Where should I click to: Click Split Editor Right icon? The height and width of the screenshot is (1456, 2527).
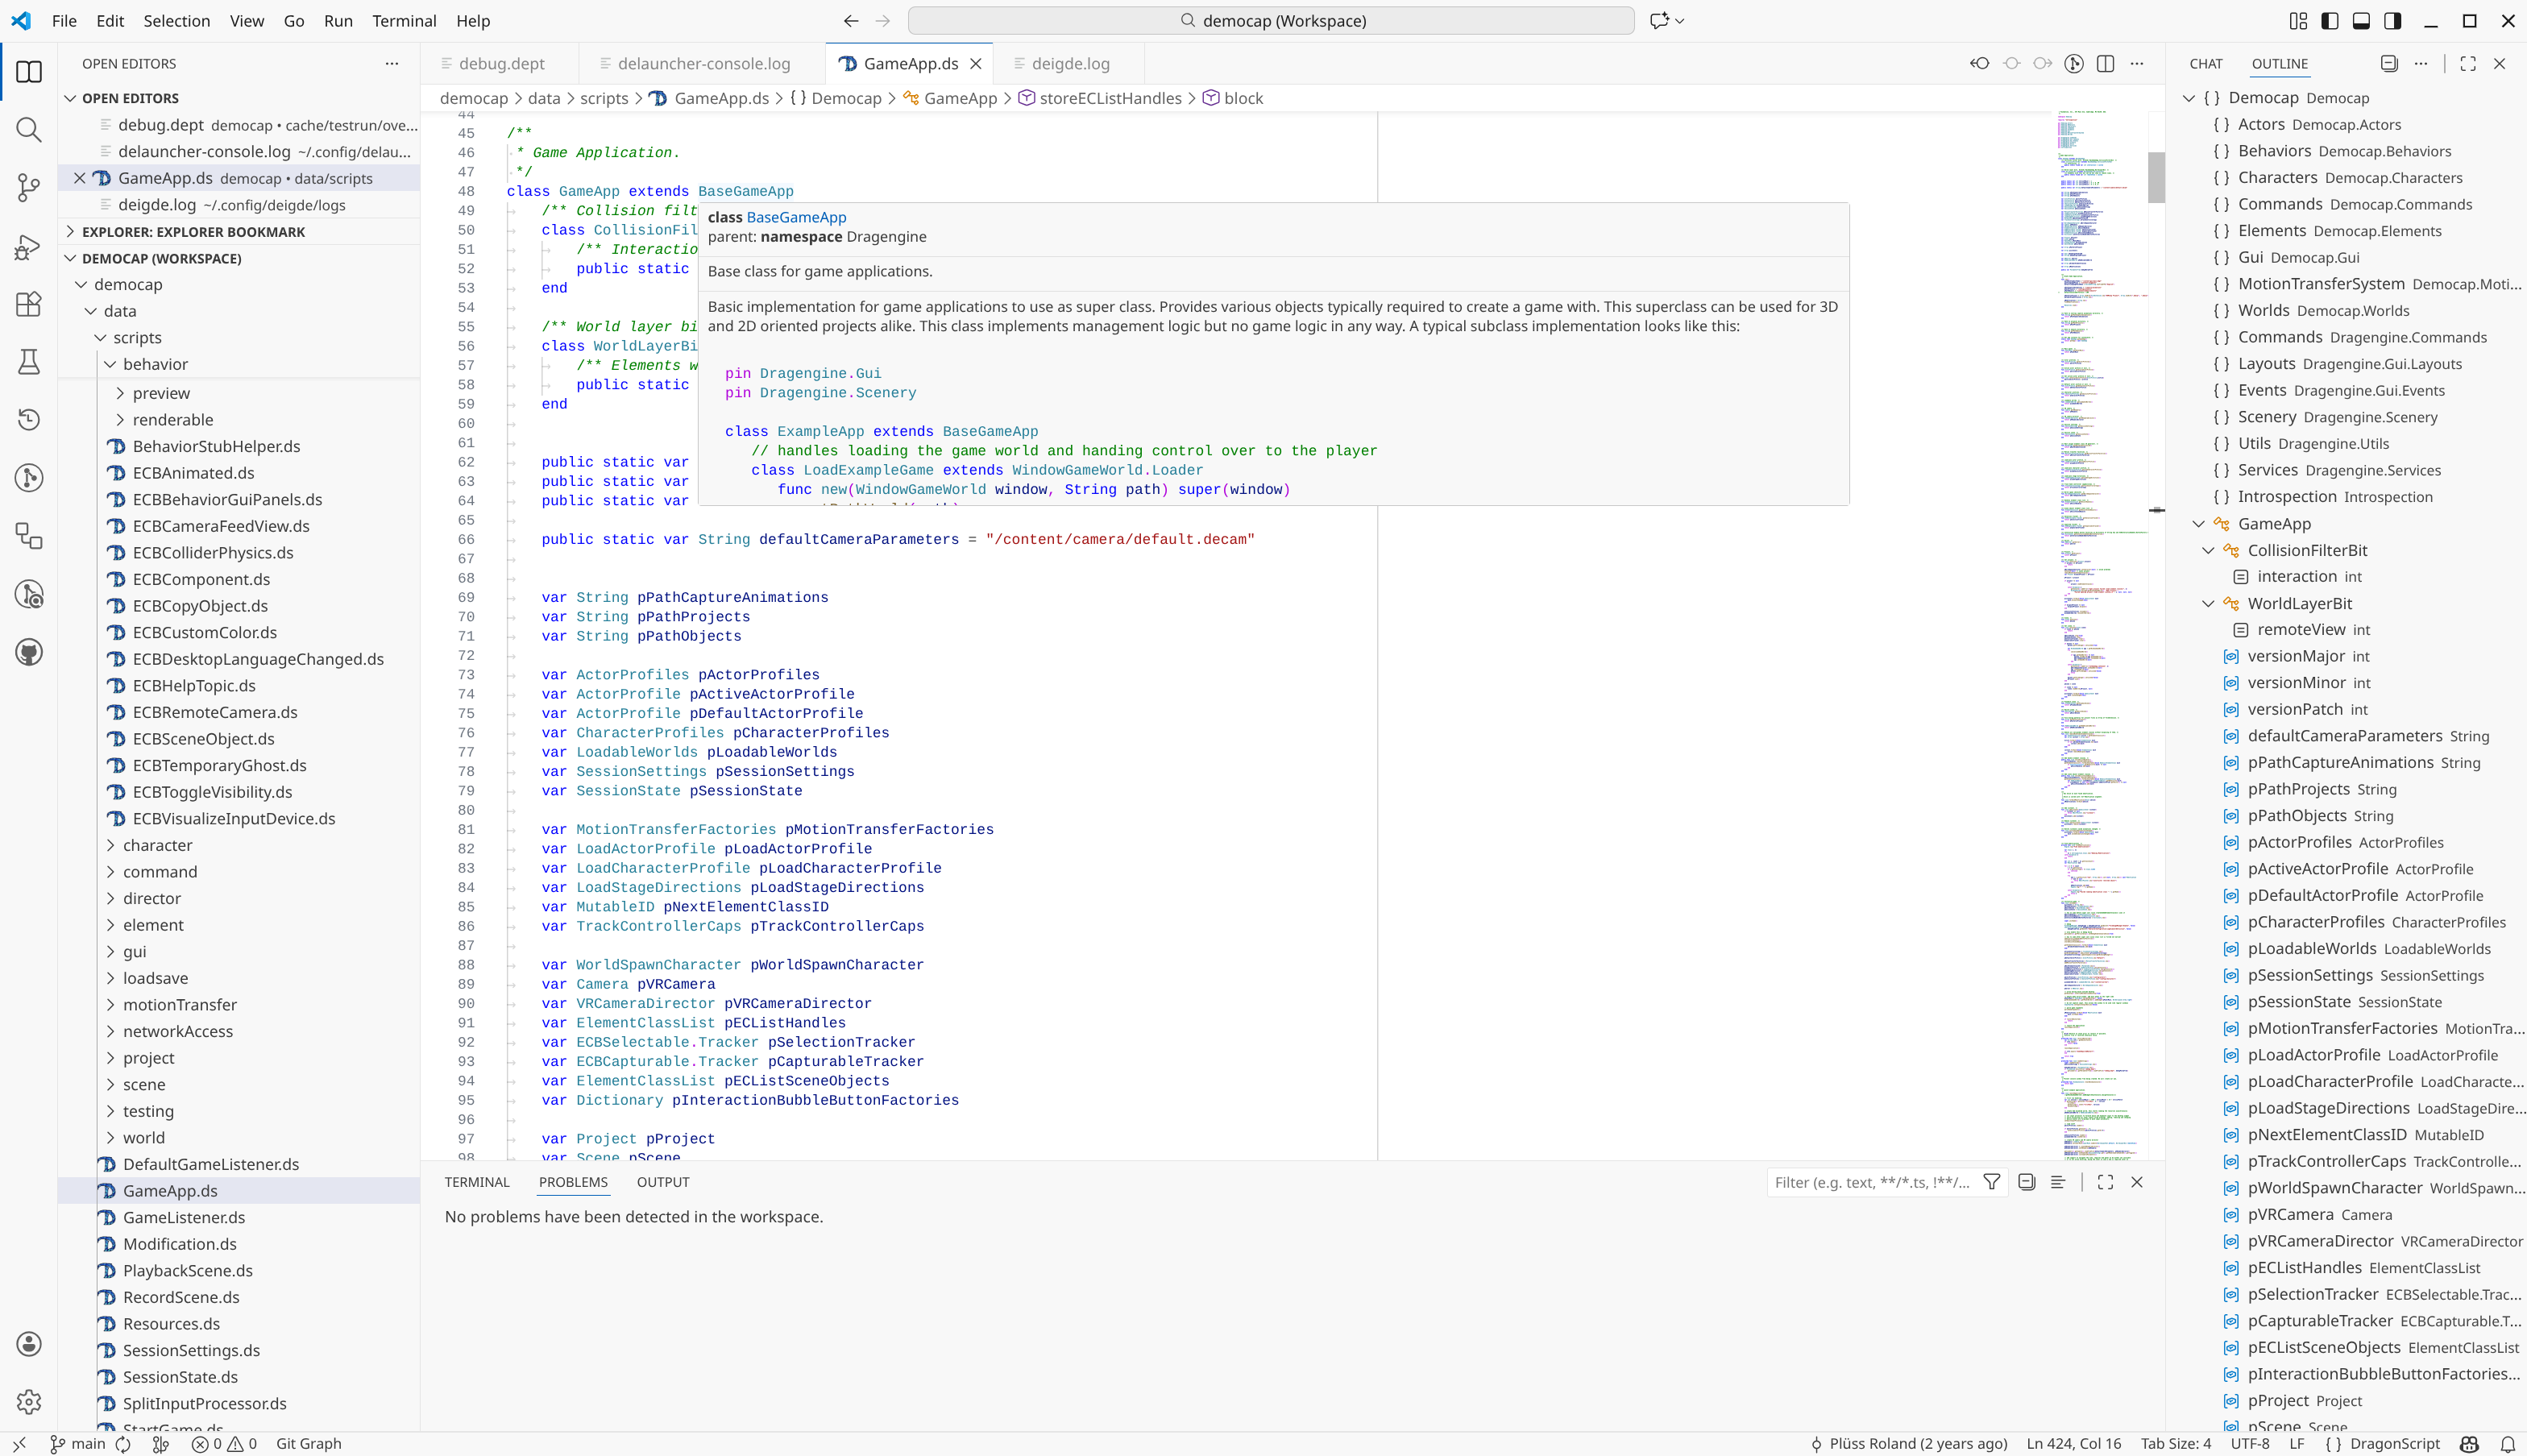pyautogui.click(x=2105, y=64)
